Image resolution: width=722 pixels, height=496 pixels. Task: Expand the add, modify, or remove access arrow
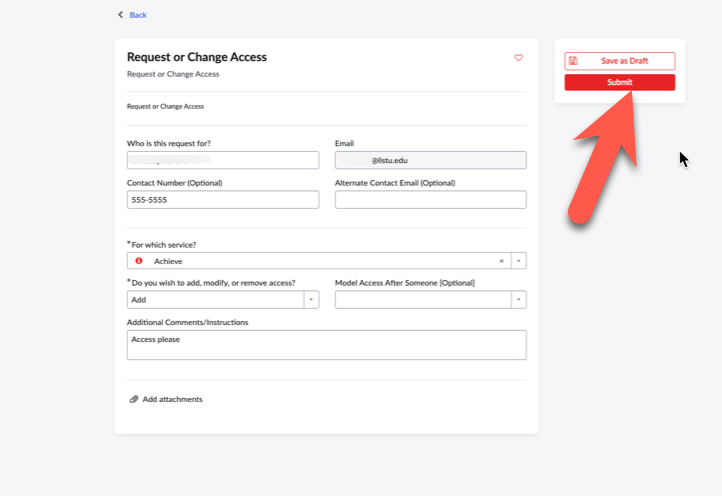click(311, 300)
